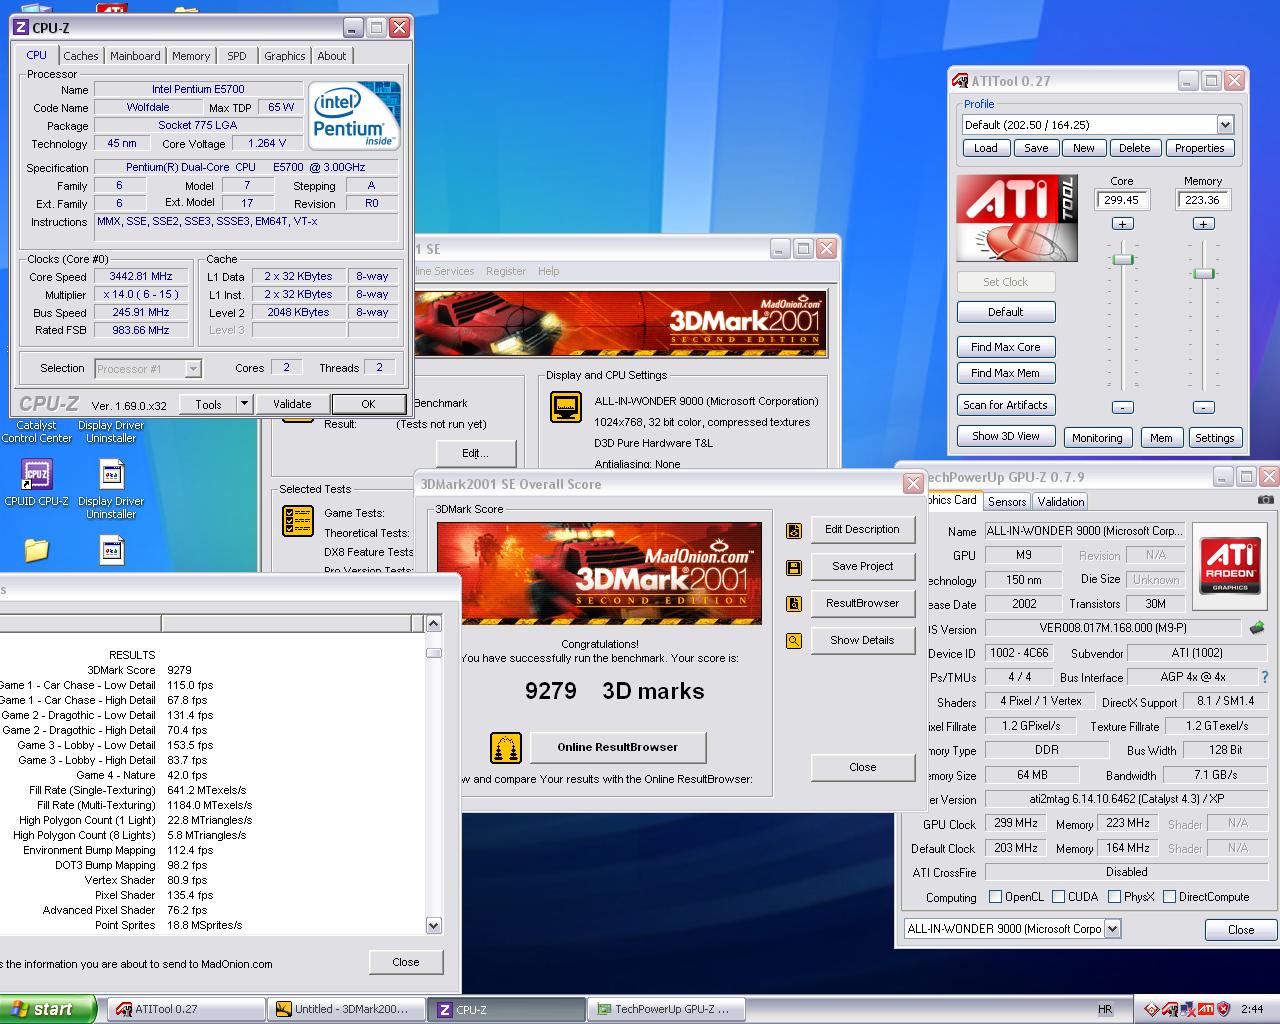This screenshot has height=1024, width=1280.
Task: Open the CPU-Z Tools dropdown arrow
Action: (x=244, y=404)
